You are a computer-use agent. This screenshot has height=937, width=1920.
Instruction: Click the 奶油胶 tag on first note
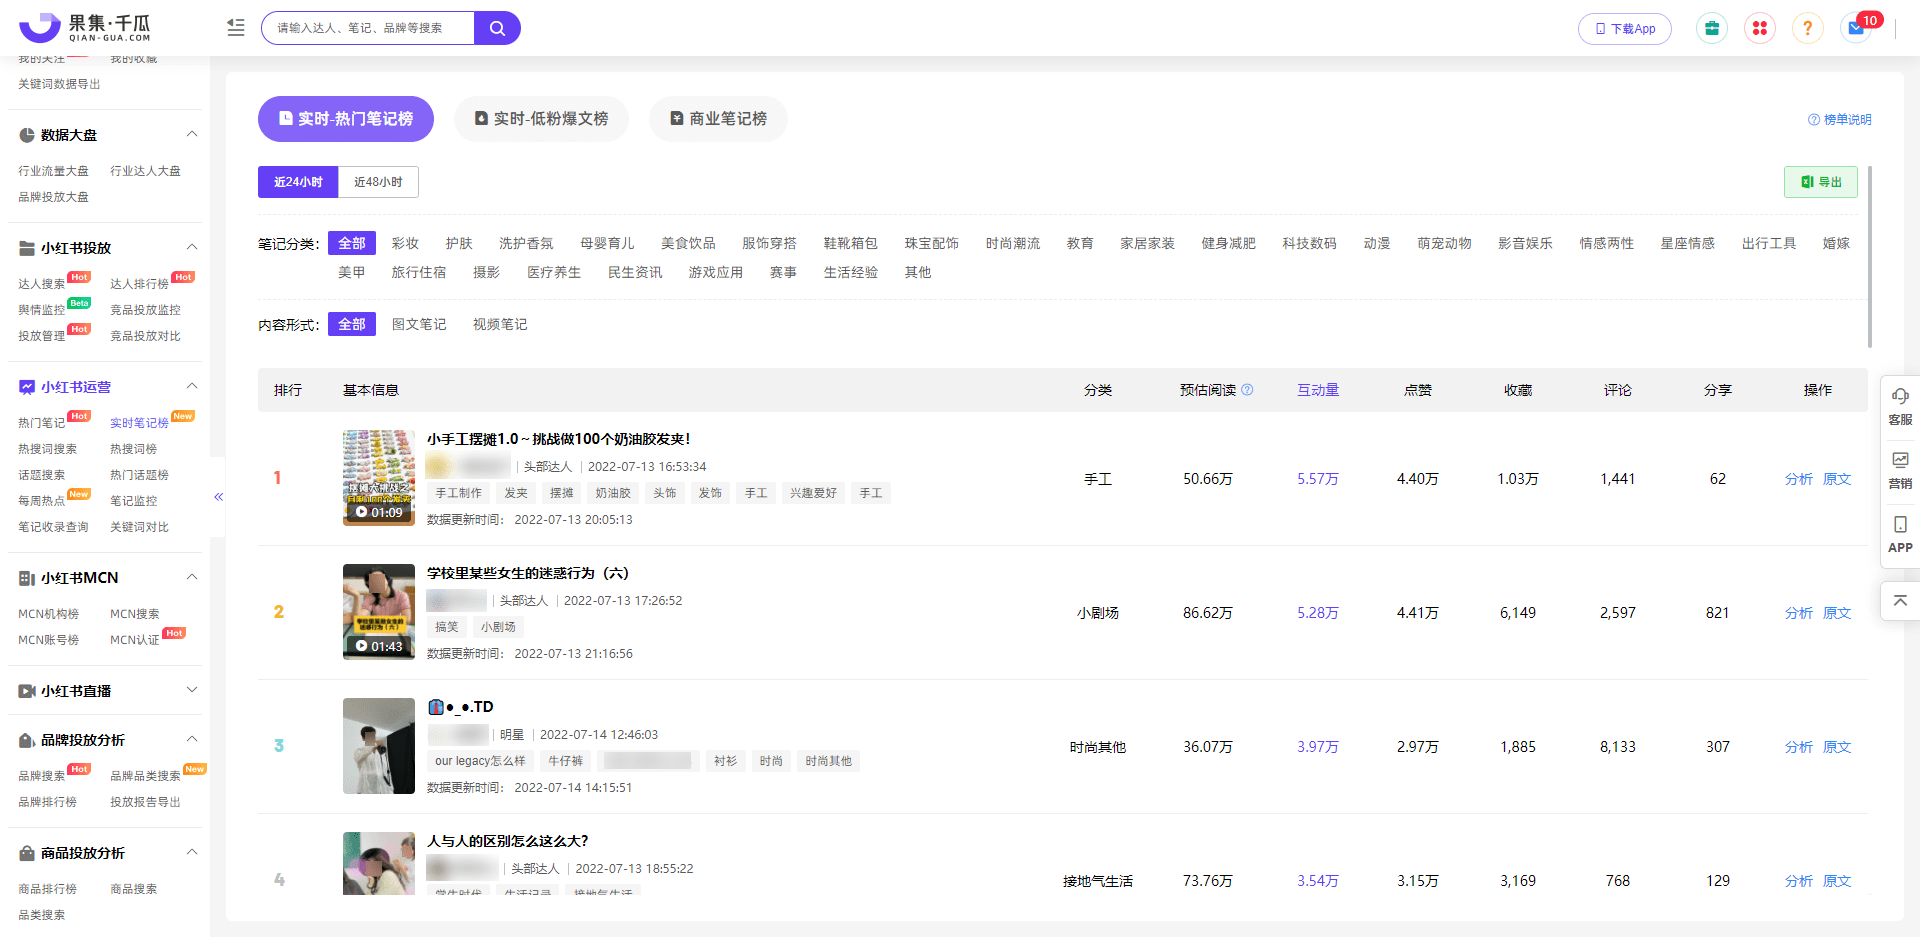coord(613,493)
